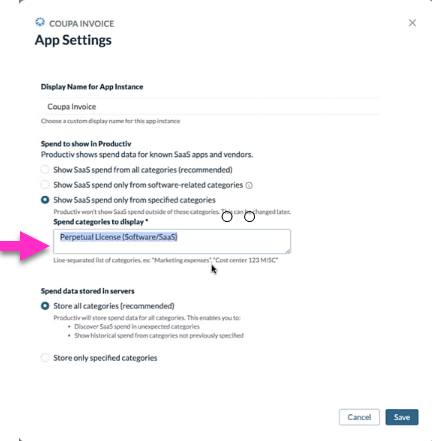Click the Line-separated list of categories hint
This screenshot has height=441, width=432.
click(x=166, y=260)
